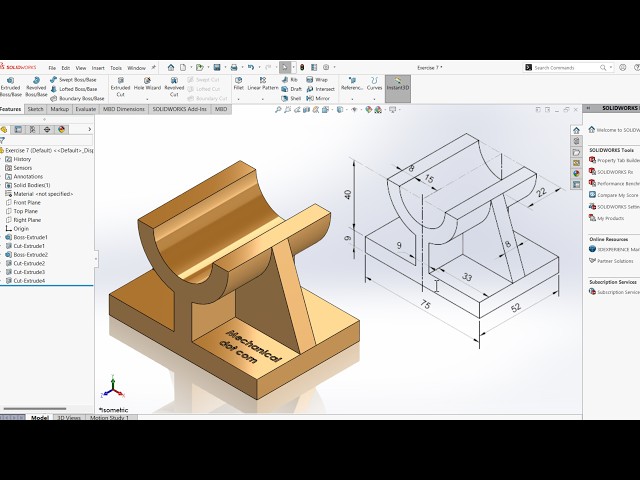Click the Undo icon
Image resolution: width=640 pixels, height=480 pixels.
click(251, 67)
